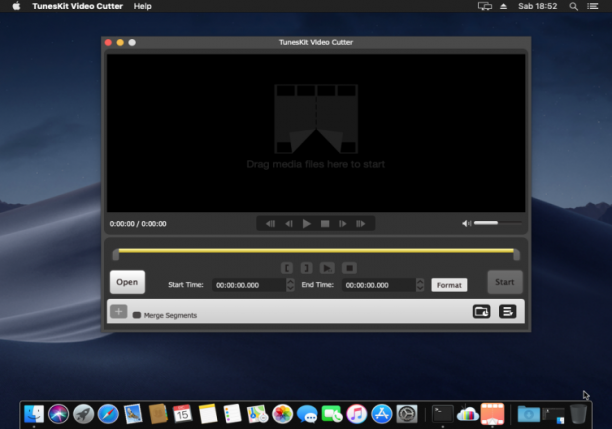612x429 pixels.
Task: Open the TunesKit Video Cutter menu
Action: click(77, 6)
